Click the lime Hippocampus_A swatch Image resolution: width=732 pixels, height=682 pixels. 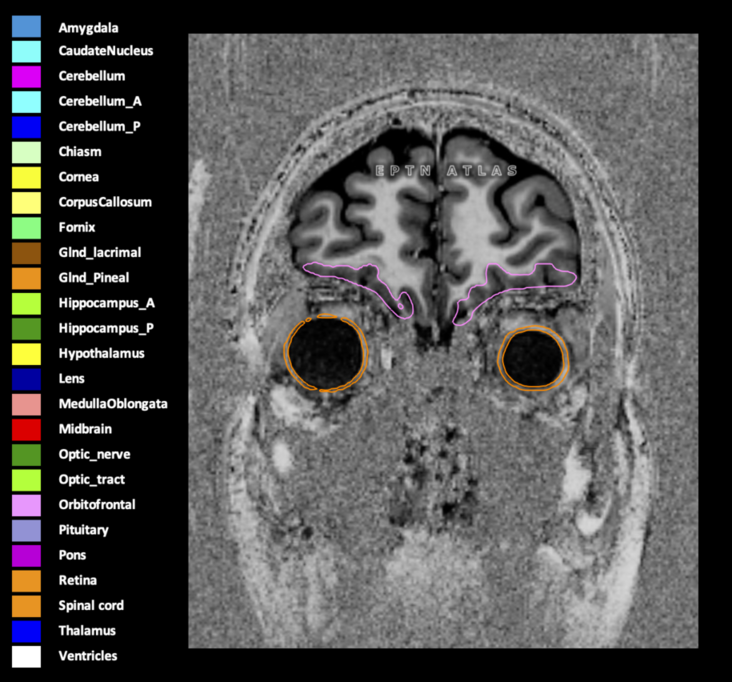[x=26, y=303]
